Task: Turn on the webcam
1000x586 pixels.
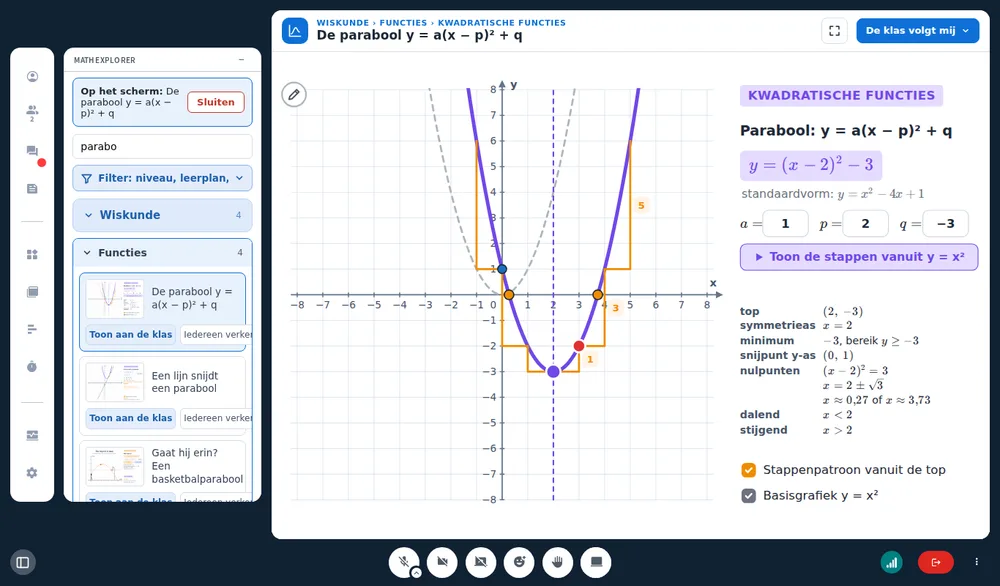Action: (x=442, y=562)
